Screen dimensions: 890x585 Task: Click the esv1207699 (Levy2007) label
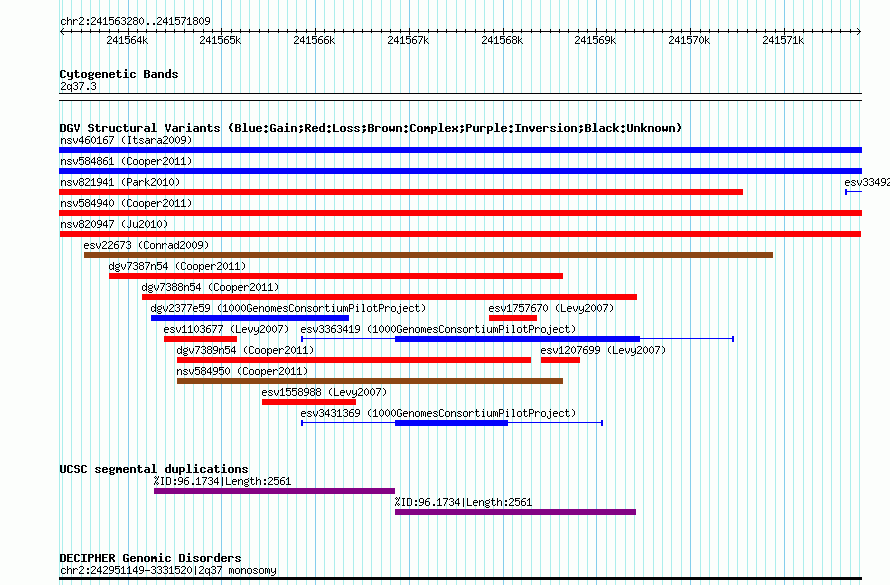[603, 350]
